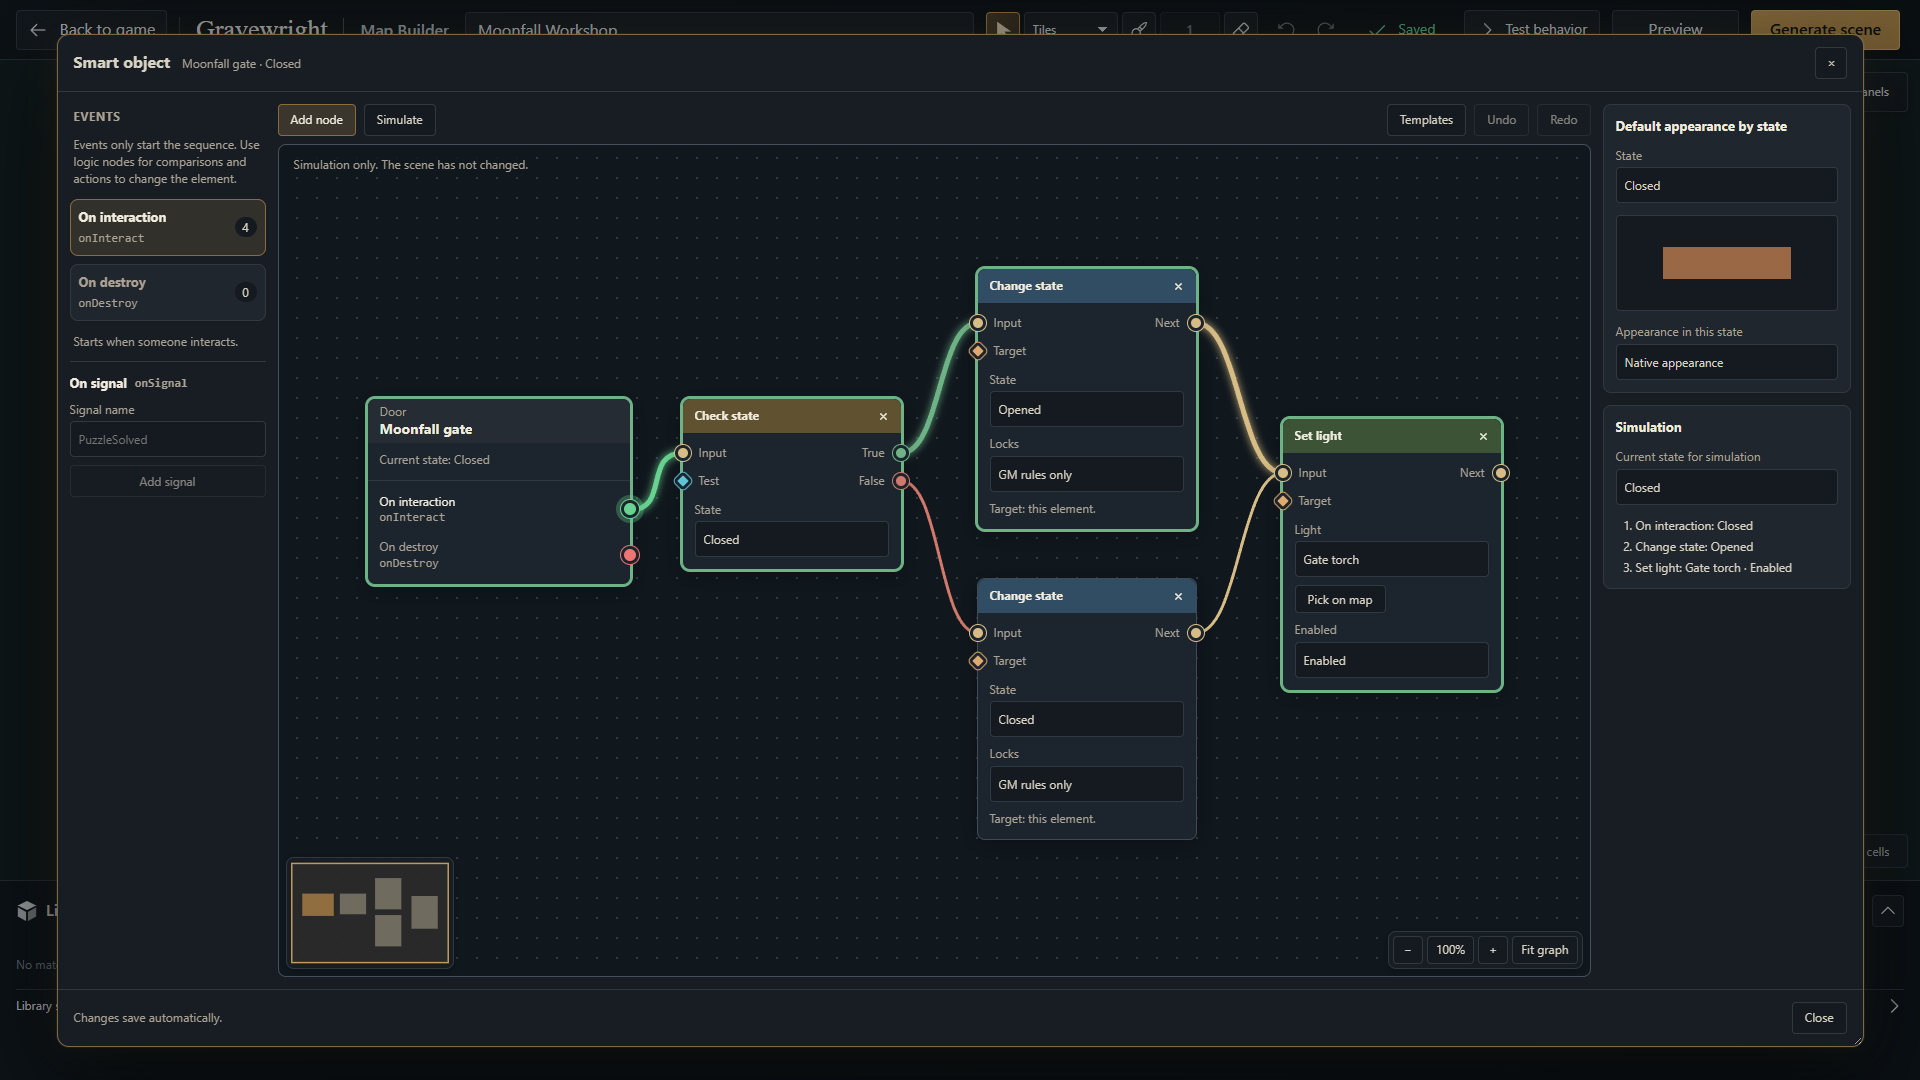Click Fit graph button
This screenshot has width=1920, height=1080.
[x=1544, y=950]
